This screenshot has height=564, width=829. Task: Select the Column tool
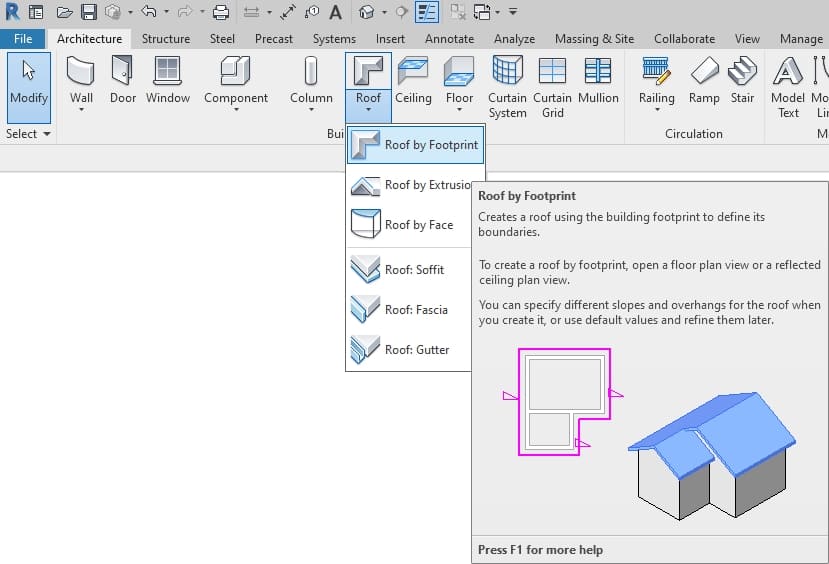pos(311,85)
